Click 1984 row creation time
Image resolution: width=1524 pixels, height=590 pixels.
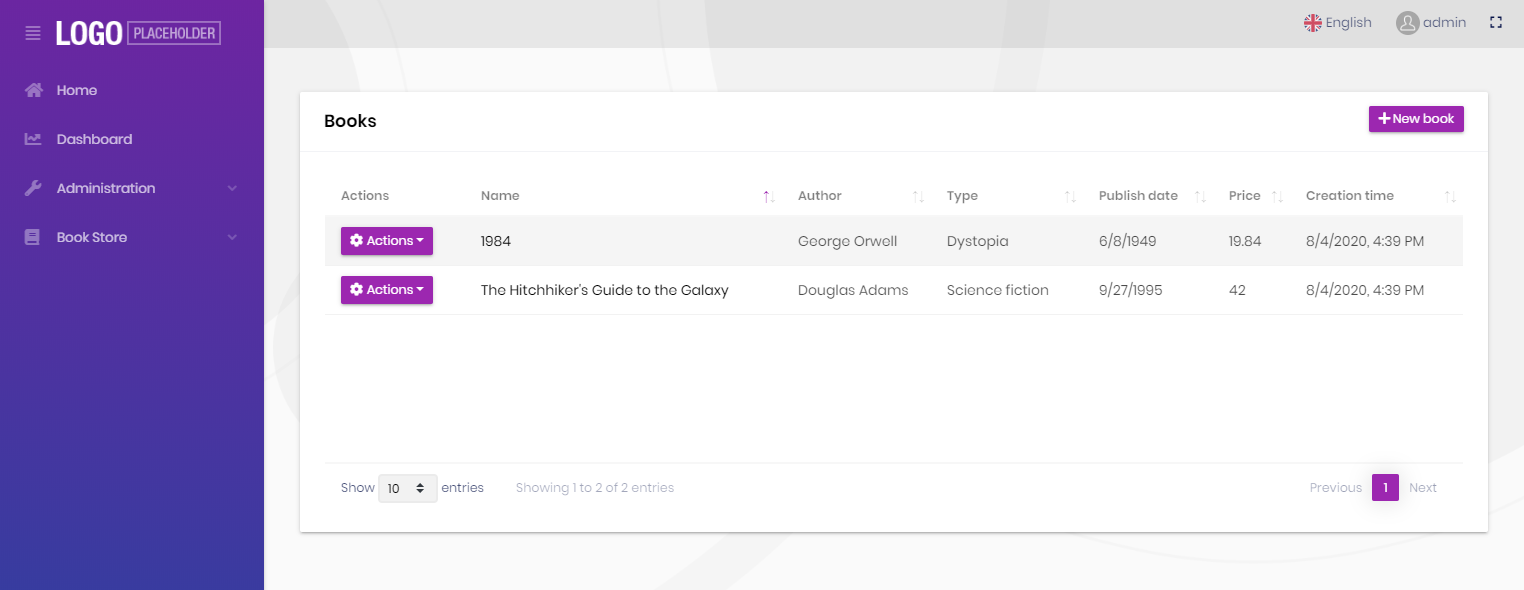(1364, 241)
